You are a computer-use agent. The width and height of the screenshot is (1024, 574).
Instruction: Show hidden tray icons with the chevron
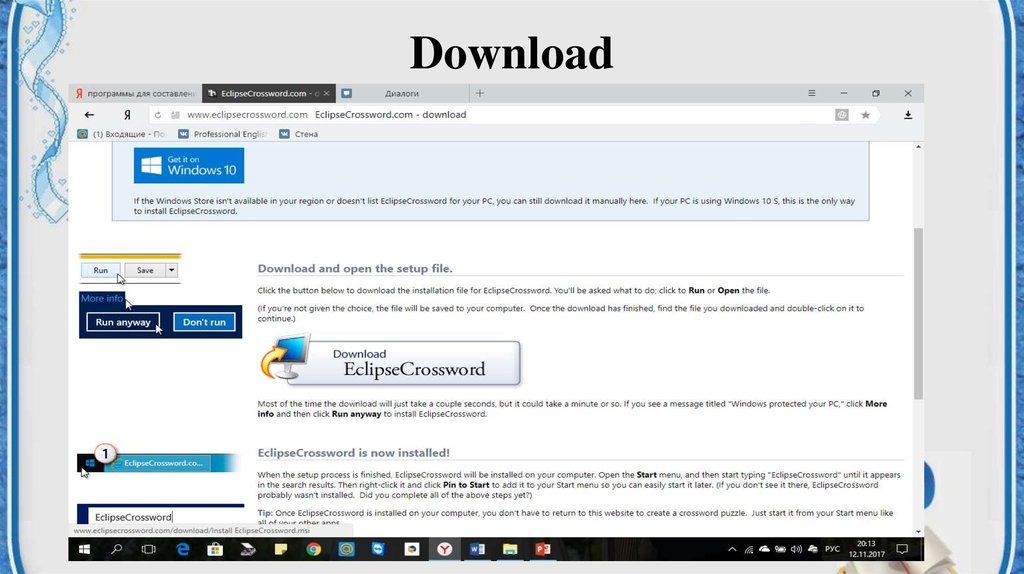[x=732, y=549]
